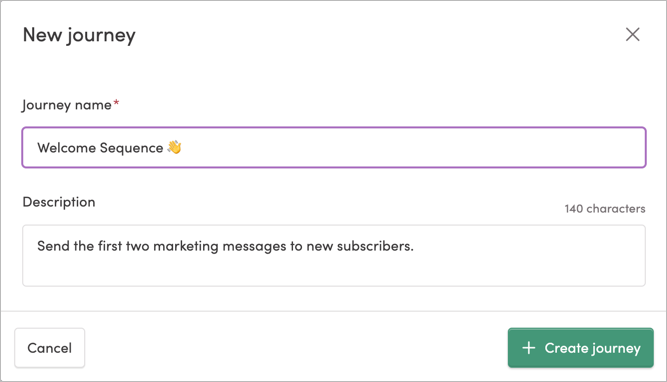This screenshot has width=667, height=382.
Task: Click the '140 characters' counter text
Action: [x=605, y=208]
